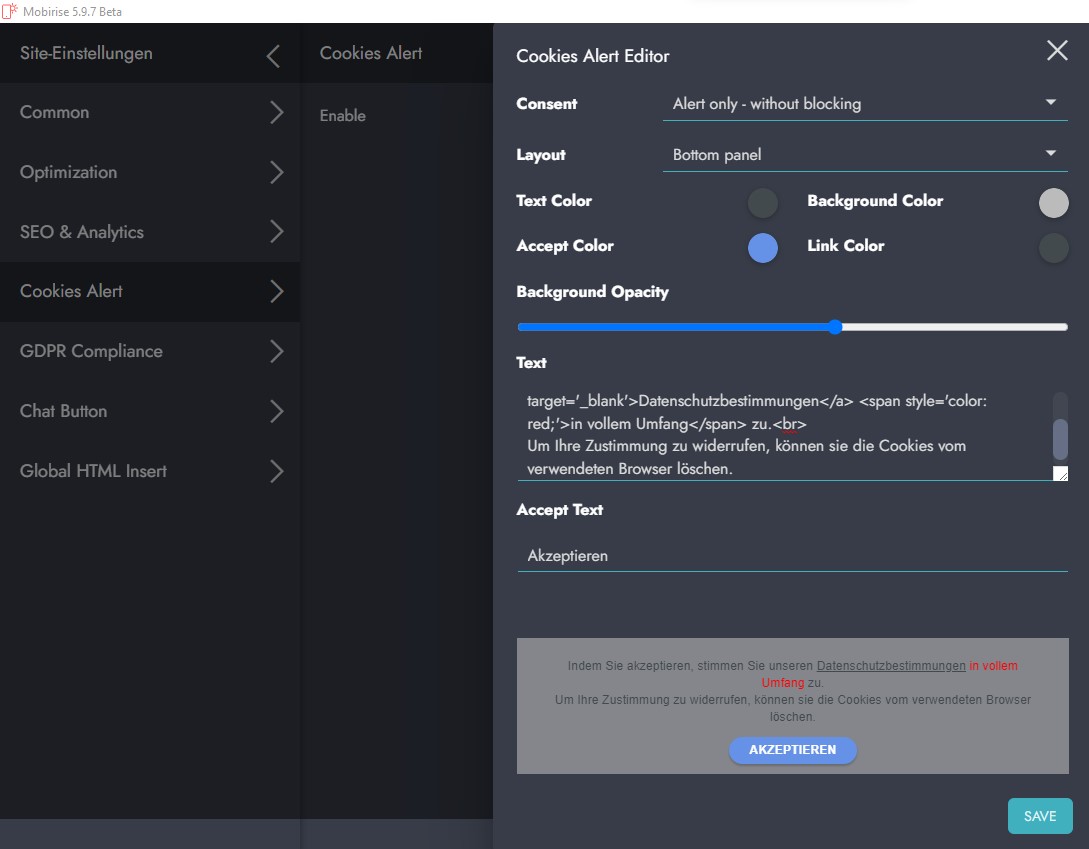Click the arrow next to Optimization

pos(277,173)
